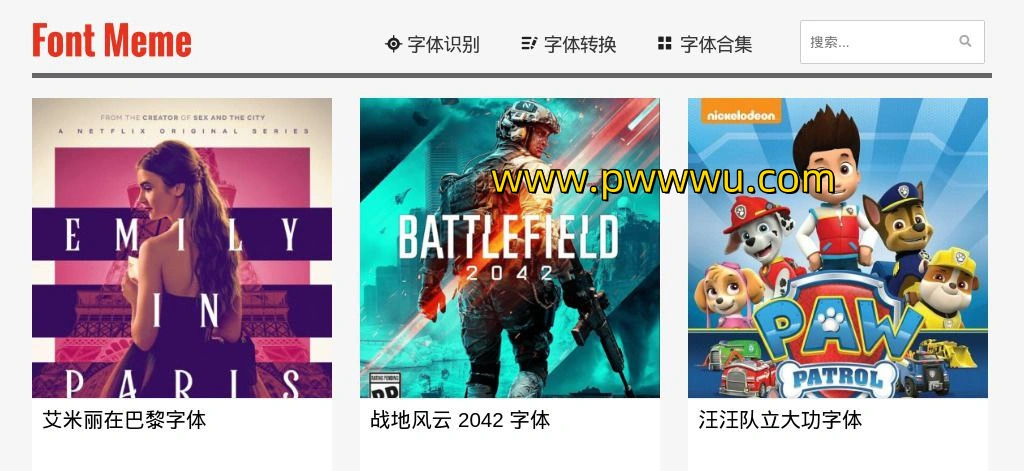Focus the 搜索 search input field
Viewport: 1024px width, 471px height.
[892, 42]
